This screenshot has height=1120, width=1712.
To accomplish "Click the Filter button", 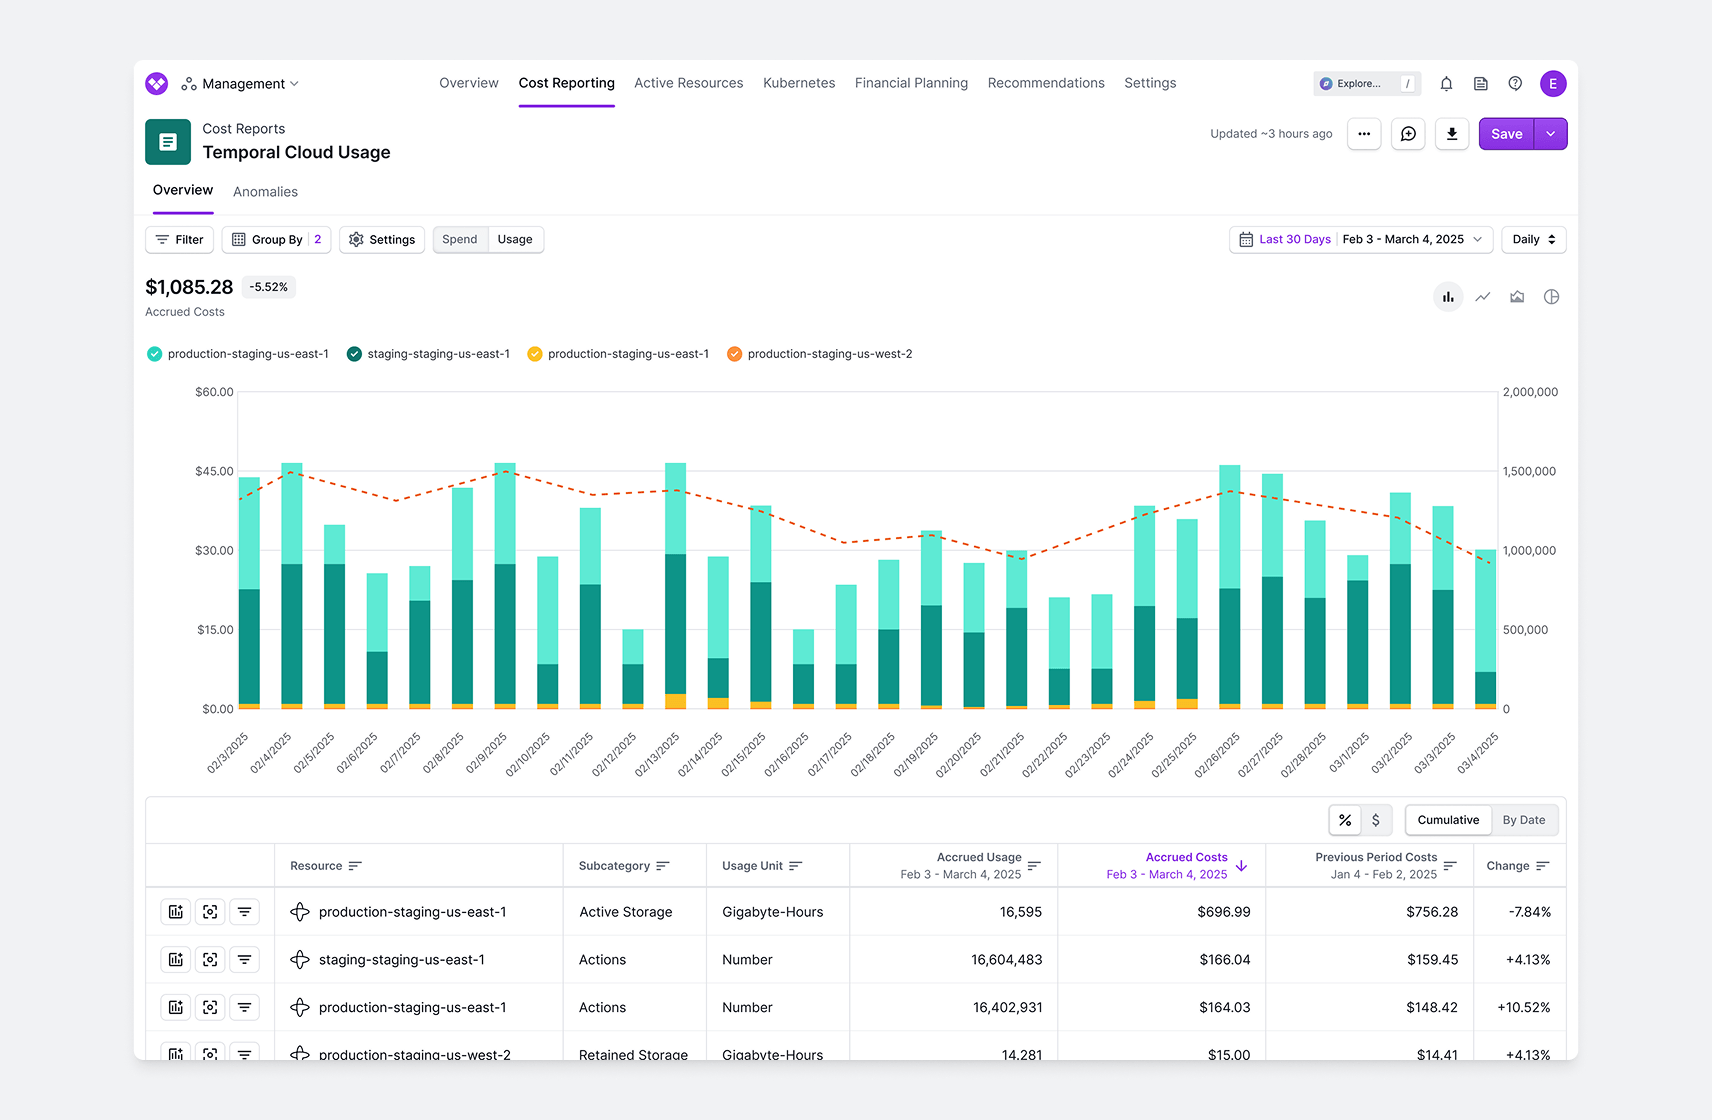I will 180,240.
